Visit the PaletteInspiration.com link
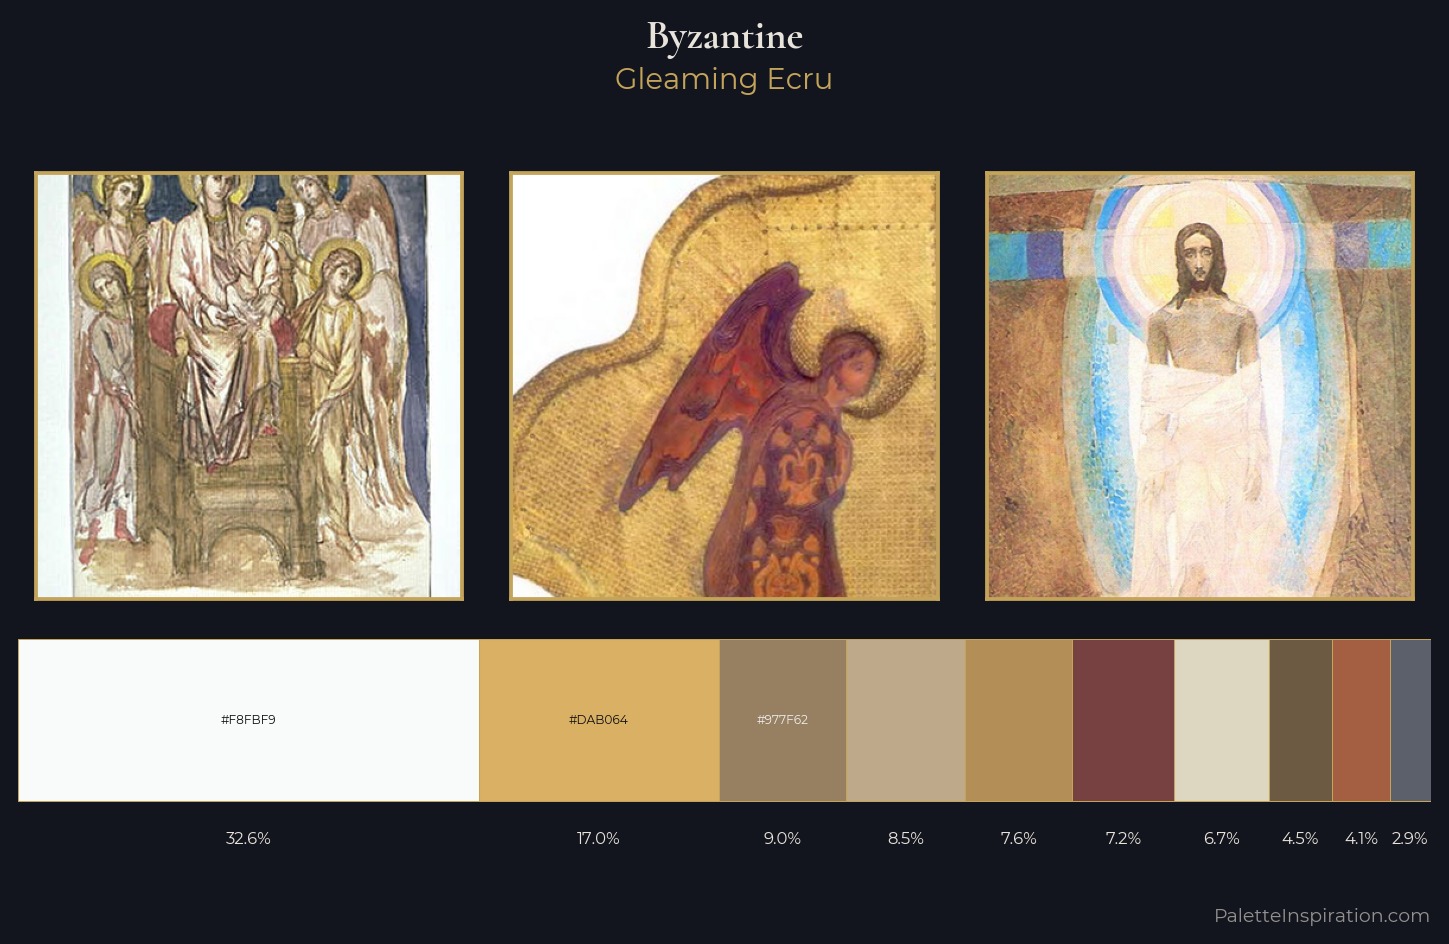 [1322, 915]
